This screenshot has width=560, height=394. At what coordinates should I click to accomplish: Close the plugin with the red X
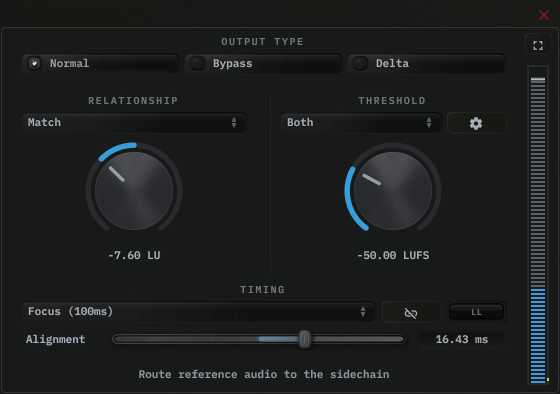544,15
